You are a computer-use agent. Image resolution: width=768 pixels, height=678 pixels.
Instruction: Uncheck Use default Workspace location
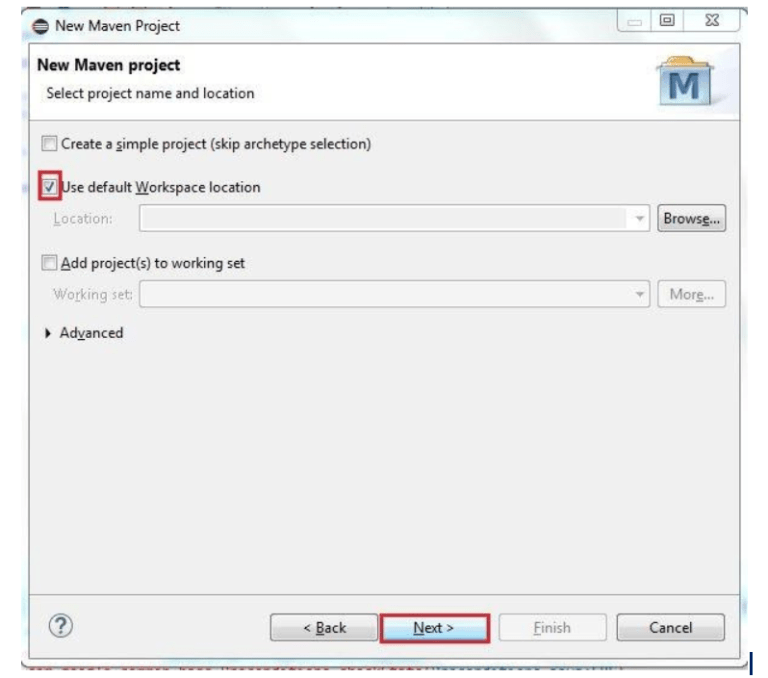49,187
